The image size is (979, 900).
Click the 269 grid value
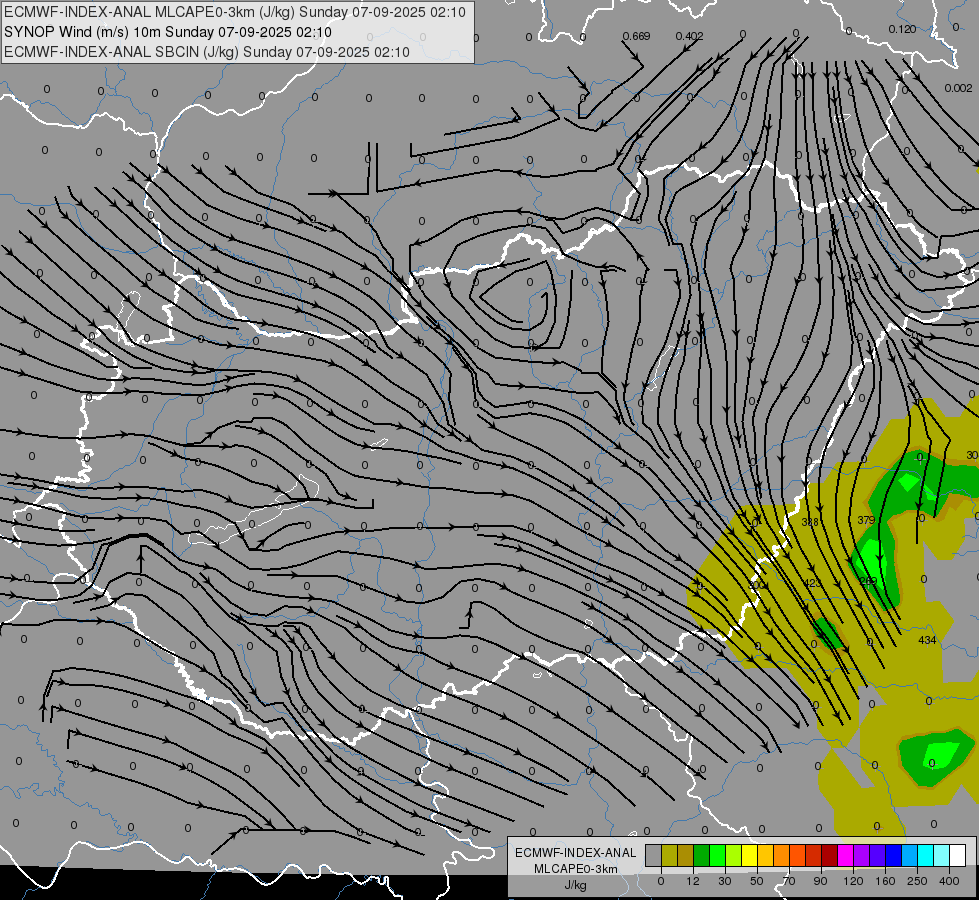pos(868,580)
